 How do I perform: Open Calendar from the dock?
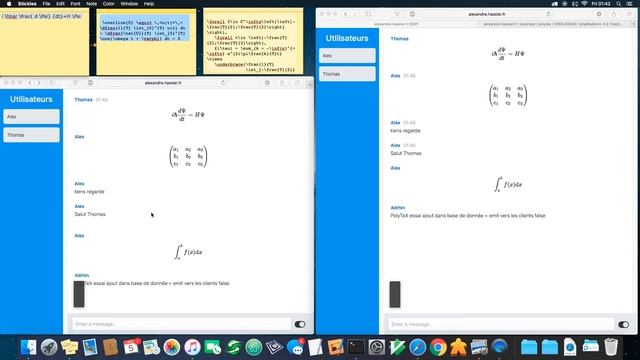pos(131,347)
